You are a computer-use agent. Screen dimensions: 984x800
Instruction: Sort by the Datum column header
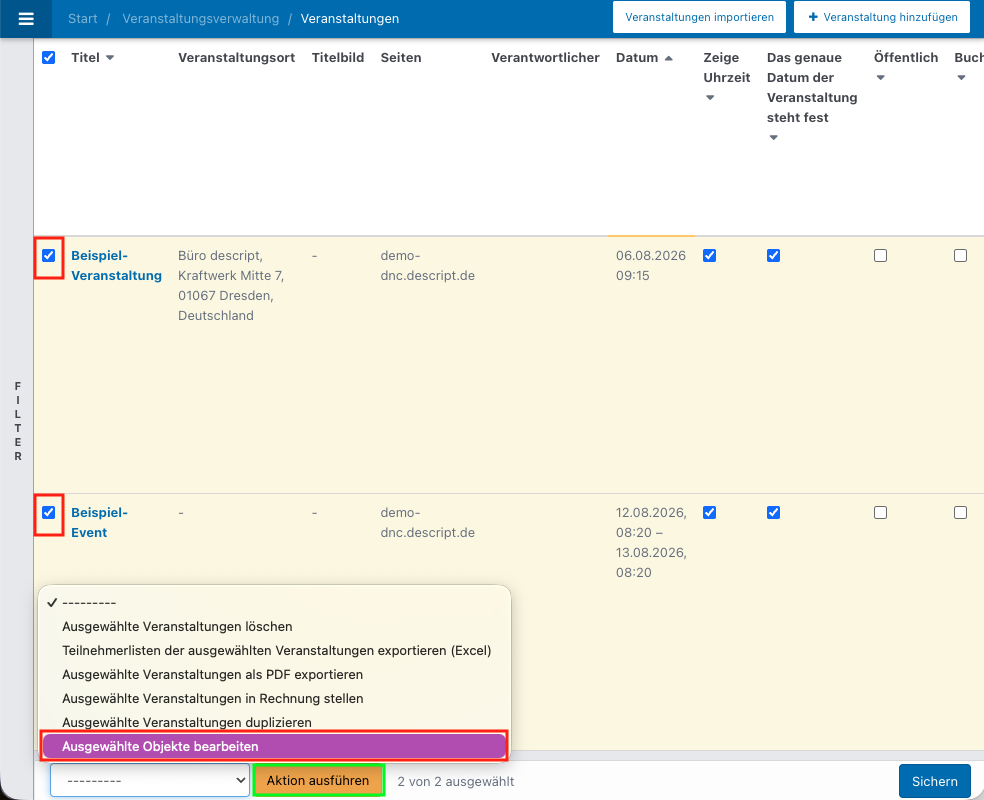tap(637, 58)
